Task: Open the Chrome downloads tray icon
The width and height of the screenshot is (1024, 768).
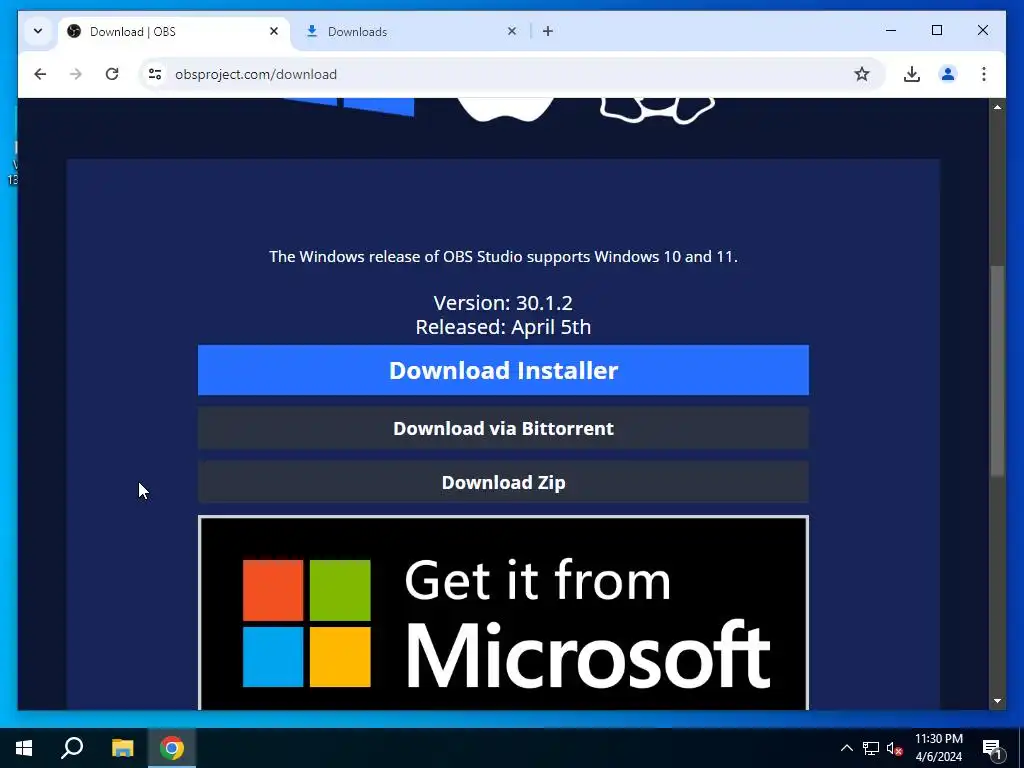Action: click(912, 74)
